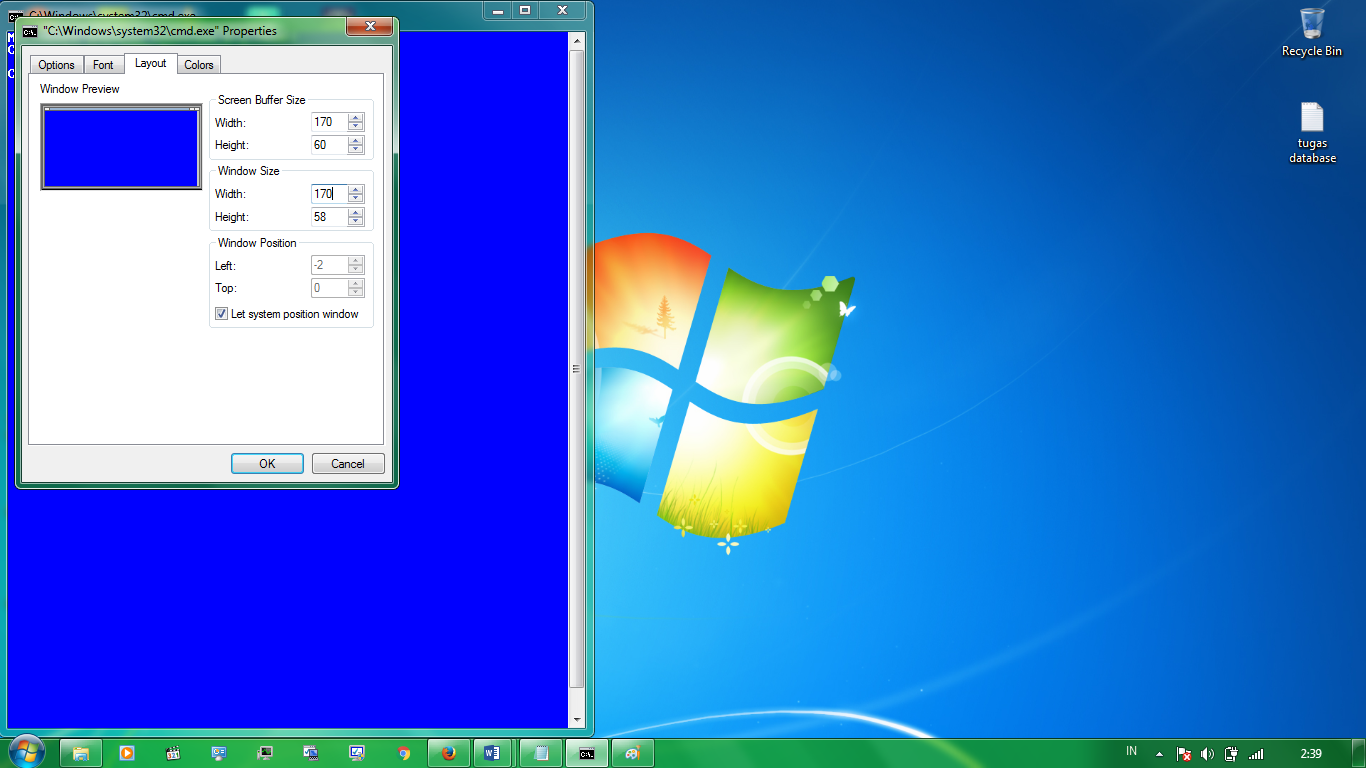1366x772 pixels.
Task: Open the Colors tab
Action: (199, 65)
